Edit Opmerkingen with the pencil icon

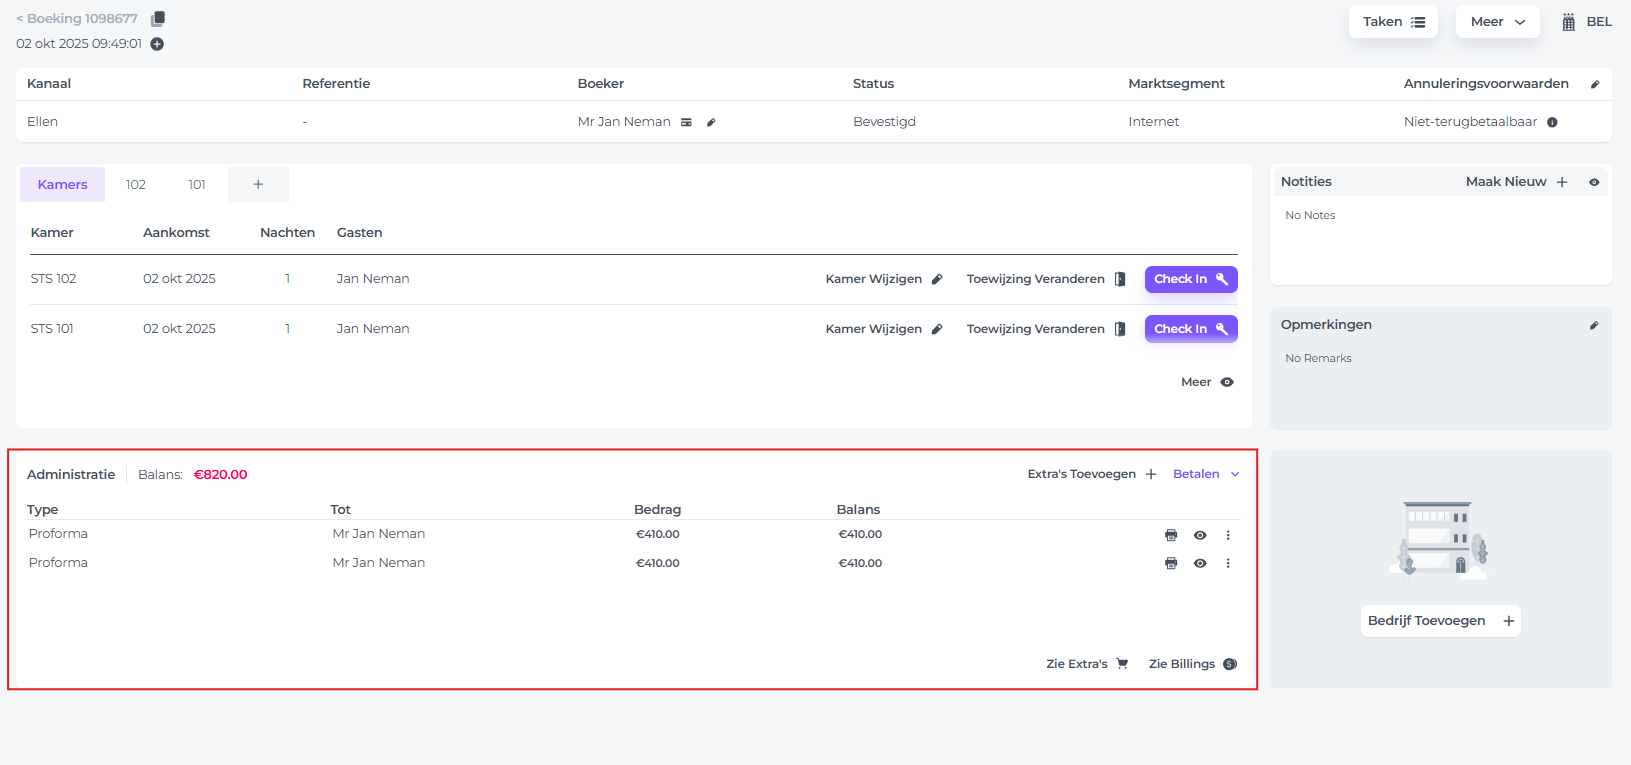tap(1594, 325)
